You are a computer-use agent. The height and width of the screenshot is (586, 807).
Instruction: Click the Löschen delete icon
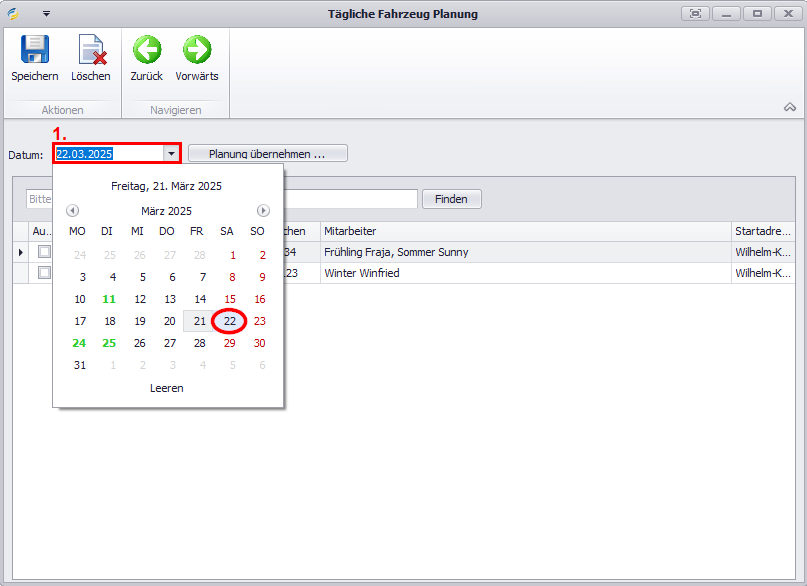point(91,51)
